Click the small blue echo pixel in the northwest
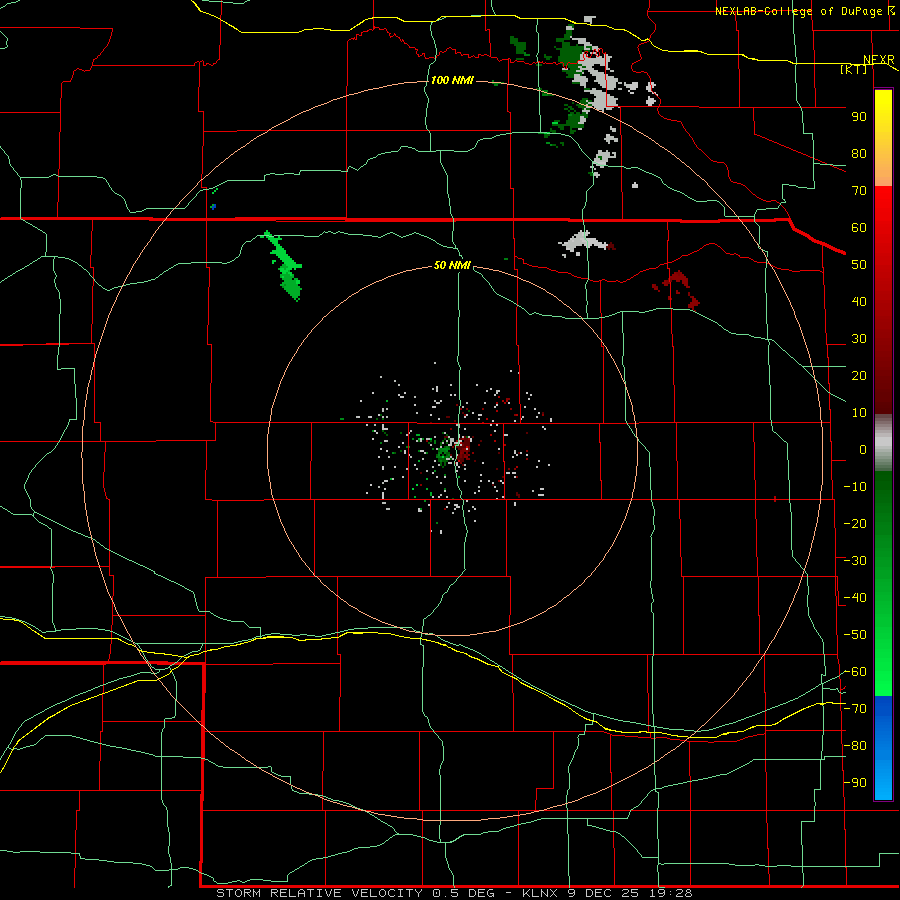Screen dimensions: 900x900 click(213, 207)
